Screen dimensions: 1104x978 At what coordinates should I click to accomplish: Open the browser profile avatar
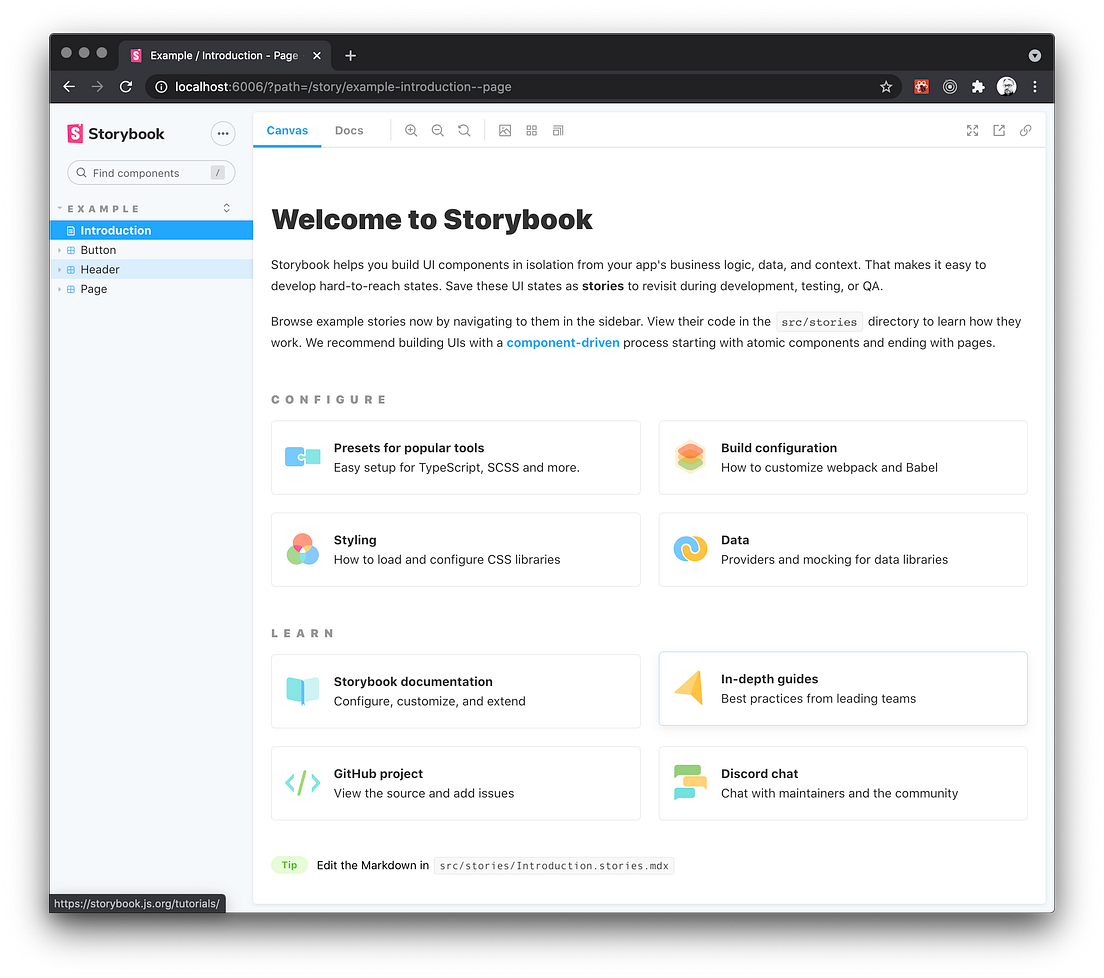click(1007, 87)
